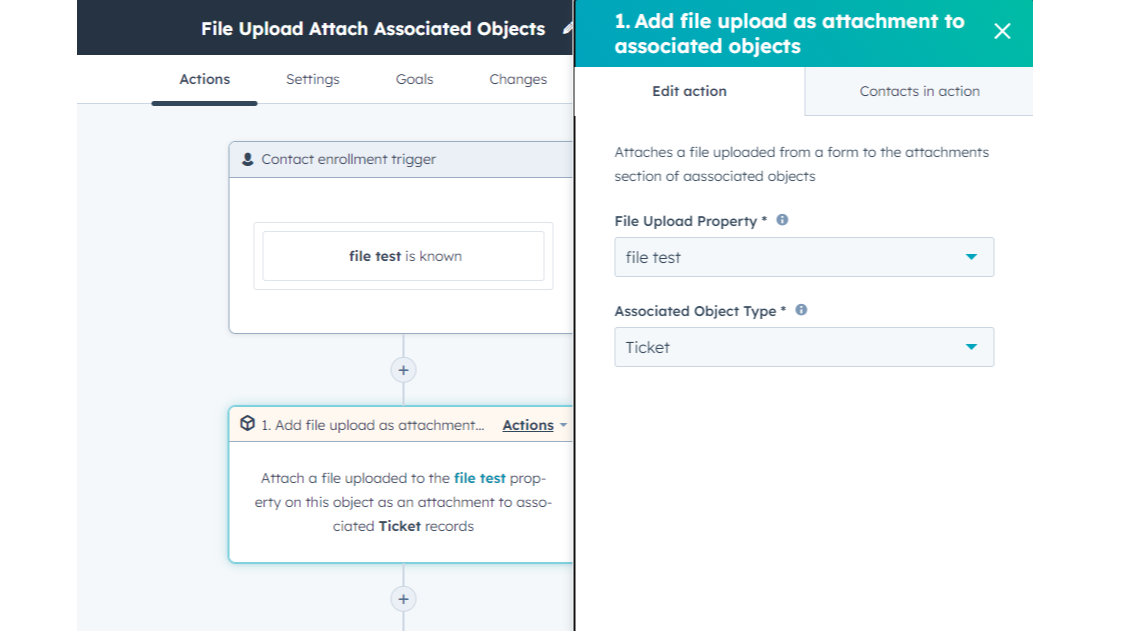Close the Add file upload action panel
Screen dimensions: 1122x631
(1002, 31)
